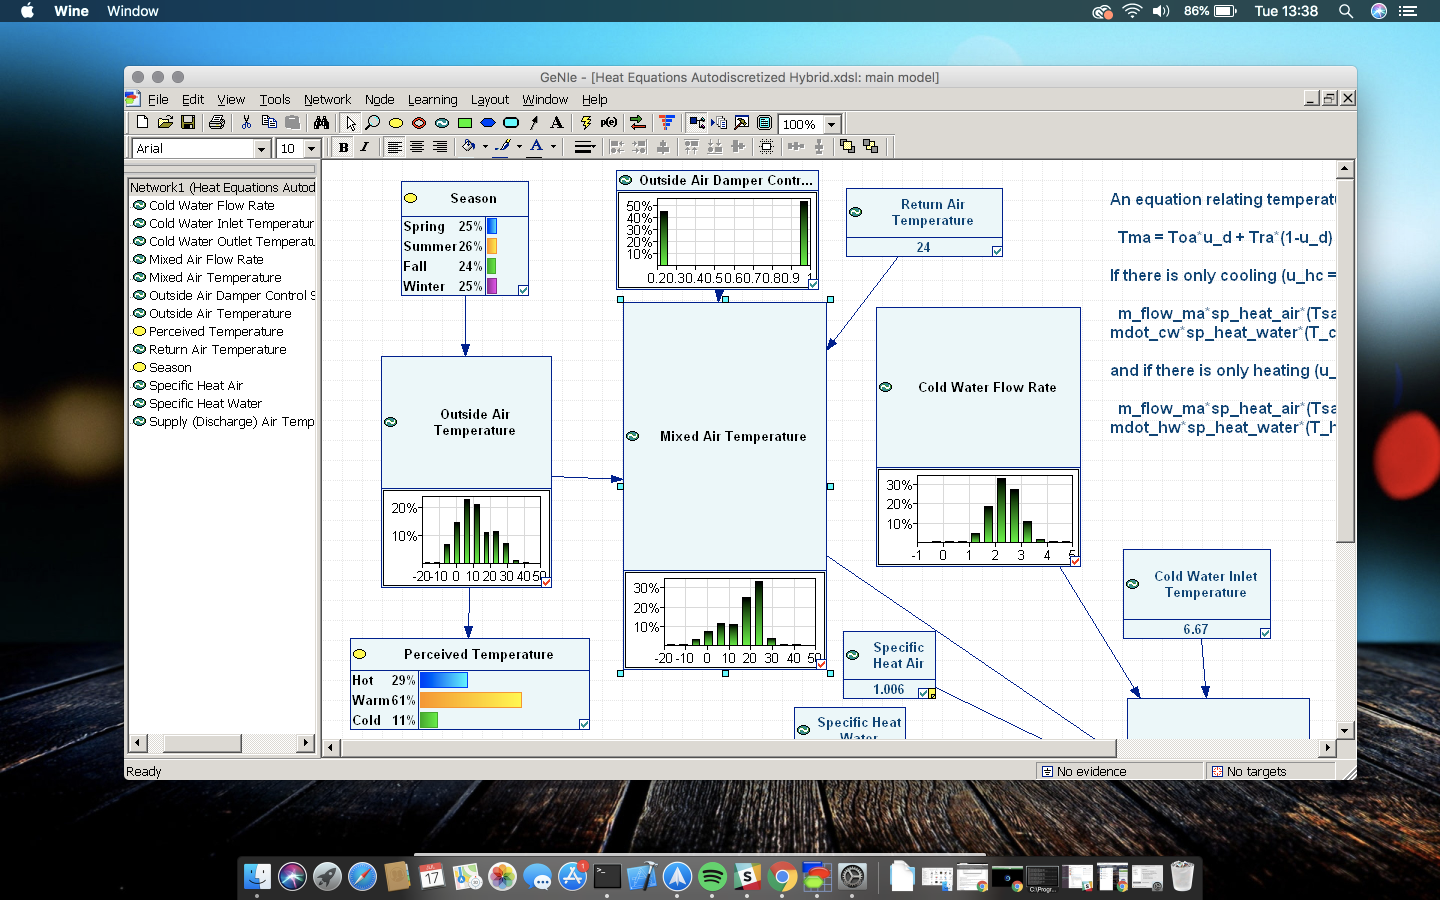The width and height of the screenshot is (1440, 900).
Task: Open the Learning menu
Action: point(432,99)
